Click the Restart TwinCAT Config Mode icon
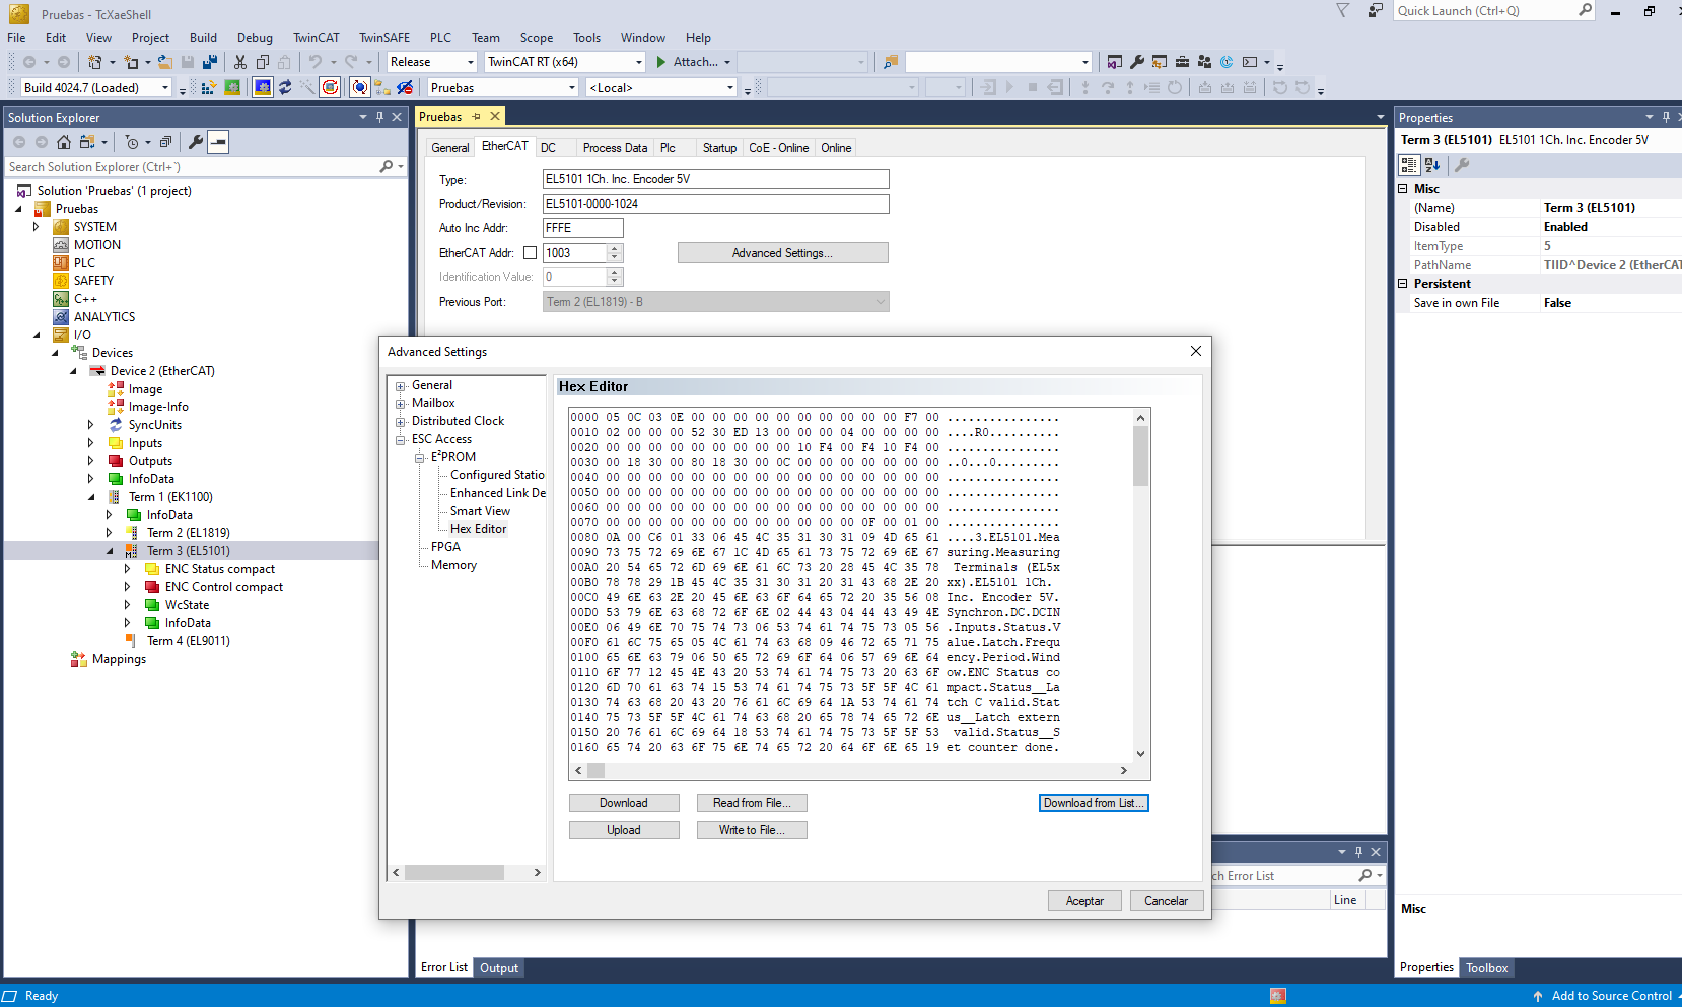The image size is (1682, 1007). (x=263, y=88)
